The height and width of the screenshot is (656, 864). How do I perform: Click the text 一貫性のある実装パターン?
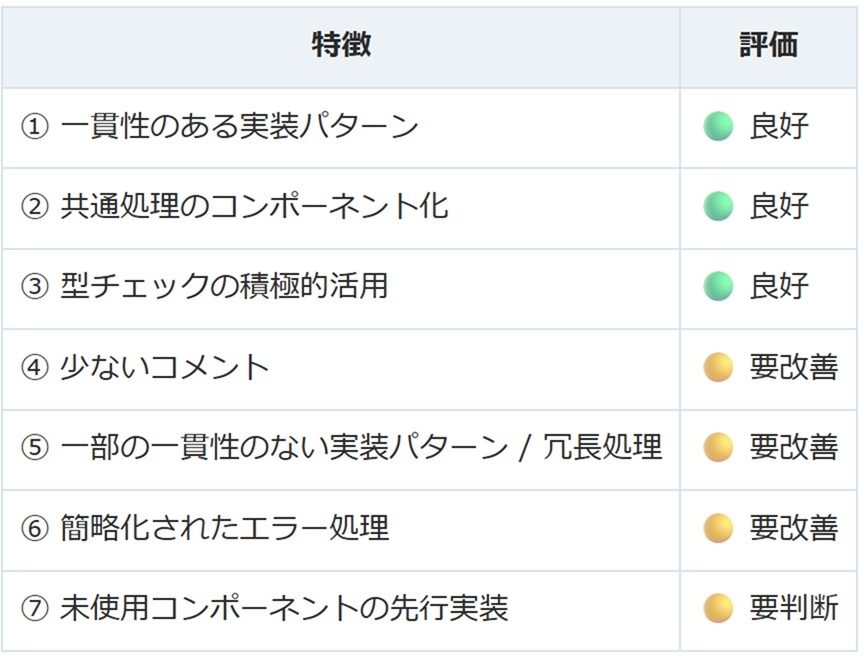tap(240, 126)
